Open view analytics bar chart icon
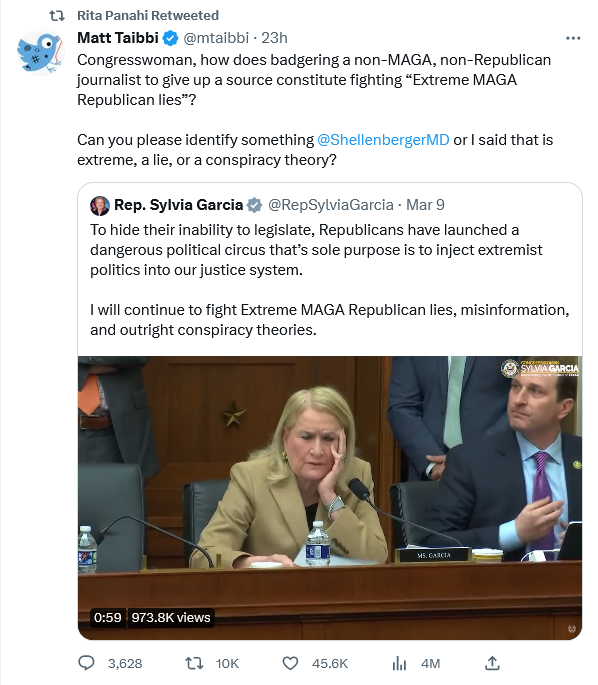Image resolution: width=598 pixels, height=685 pixels. pos(399,663)
